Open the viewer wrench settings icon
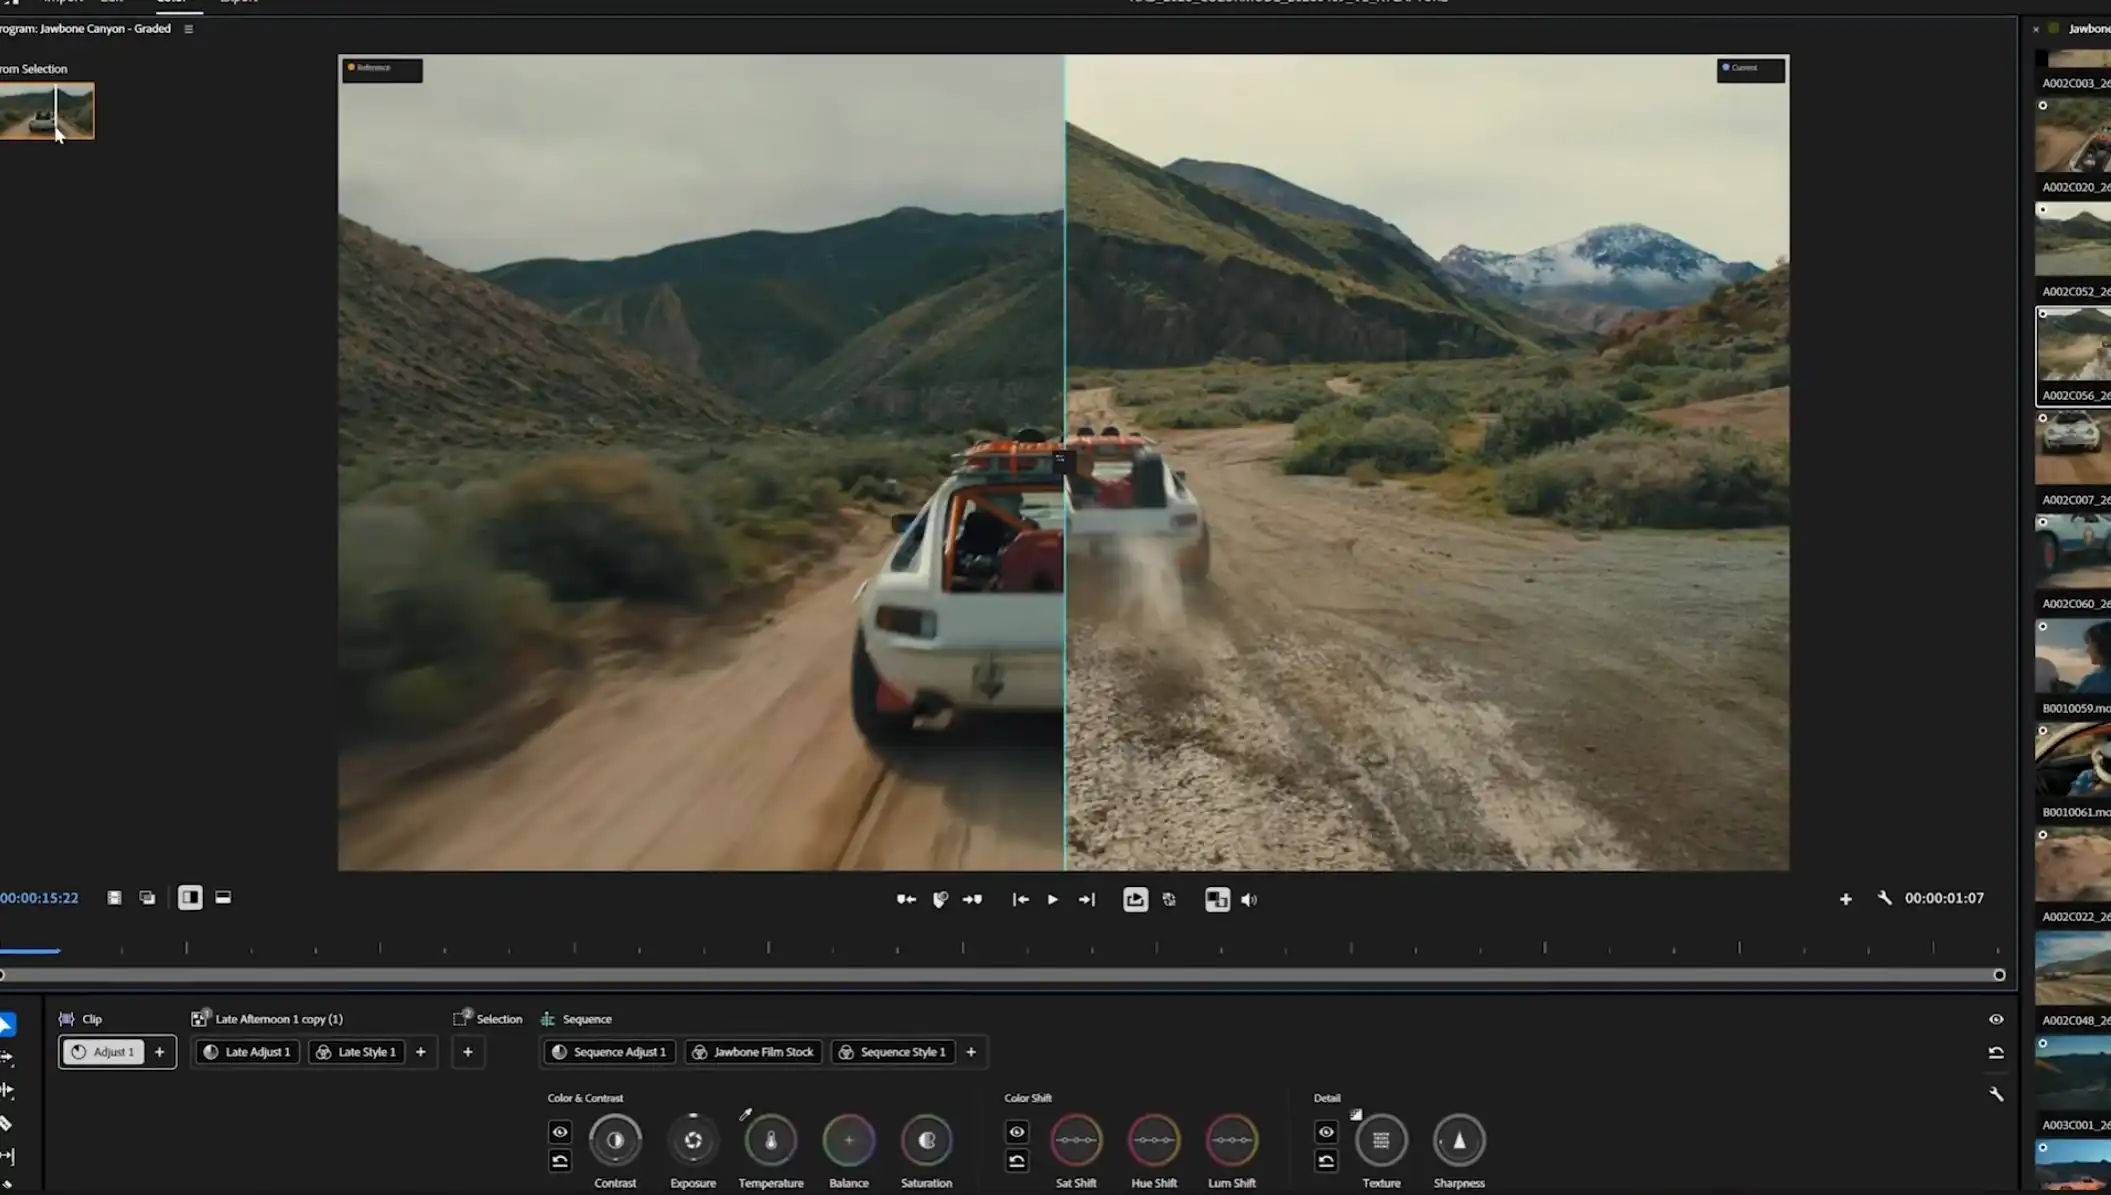 pos(1885,898)
